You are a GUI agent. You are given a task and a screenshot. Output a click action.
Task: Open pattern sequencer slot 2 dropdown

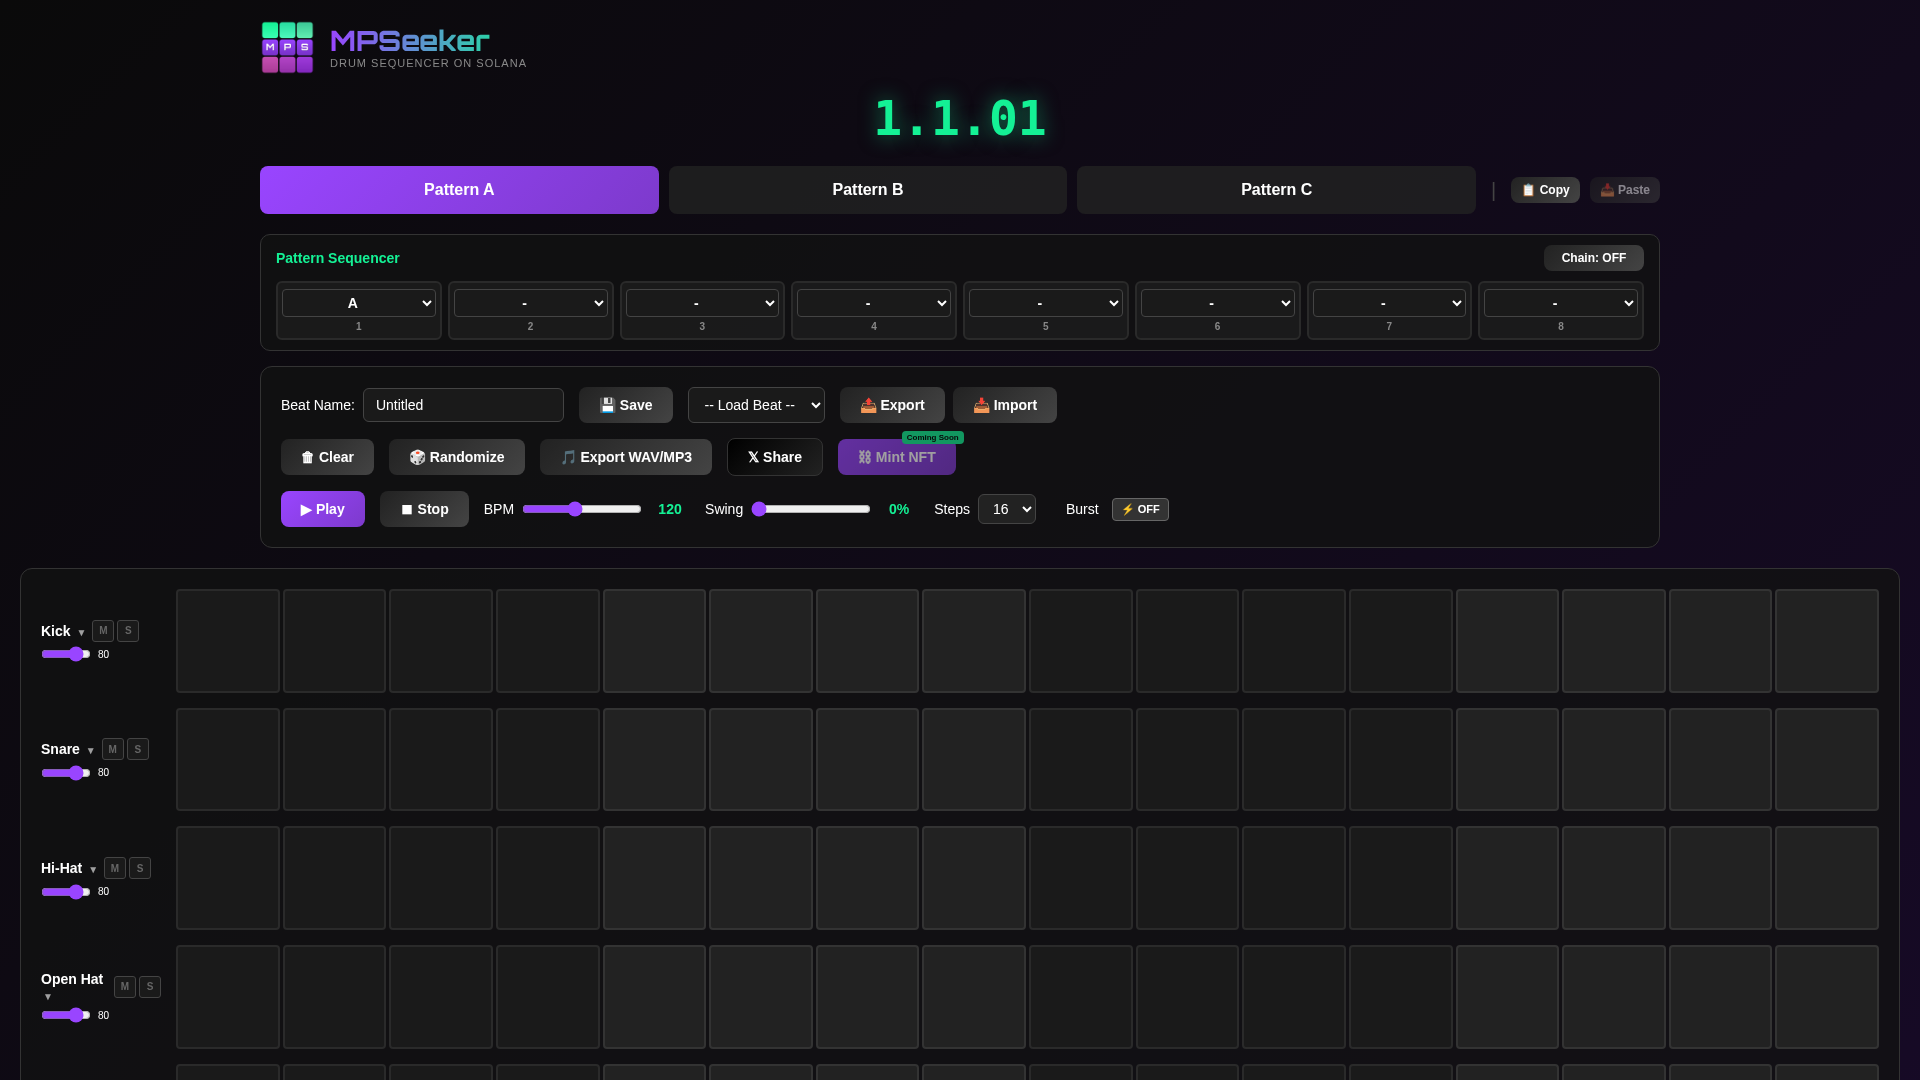531,303
